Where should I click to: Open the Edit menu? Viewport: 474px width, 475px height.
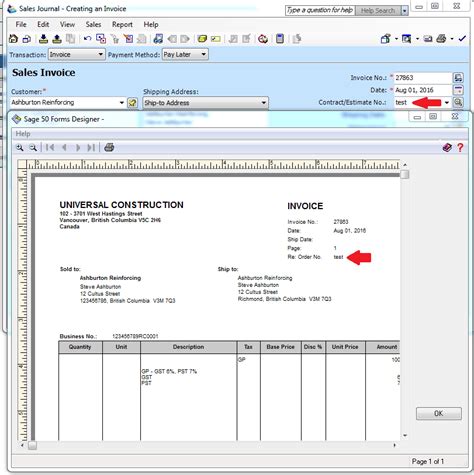point(43,24)
